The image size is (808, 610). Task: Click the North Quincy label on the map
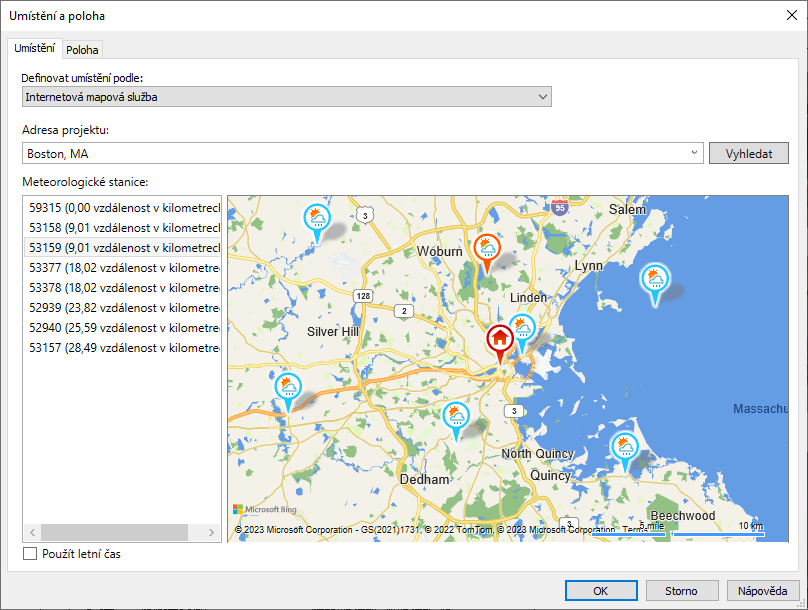[x=537, y=454]
